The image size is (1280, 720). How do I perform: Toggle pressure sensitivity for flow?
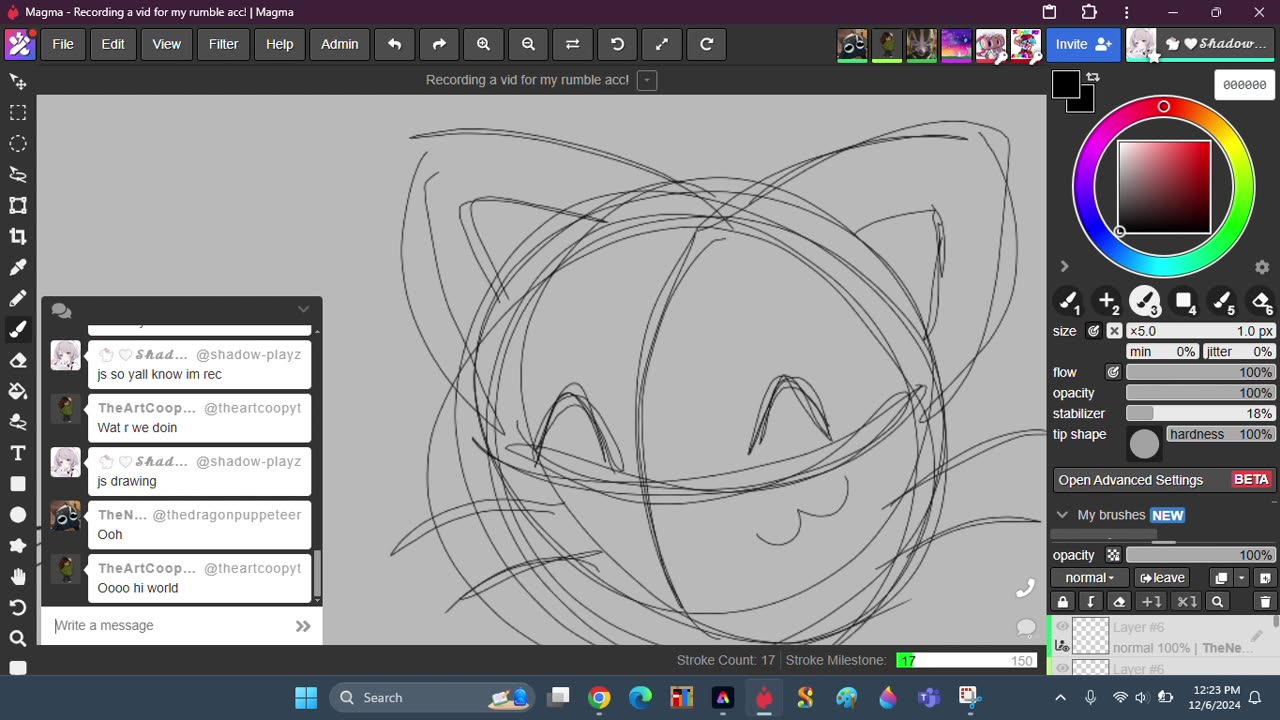(x=1113, y=372)
